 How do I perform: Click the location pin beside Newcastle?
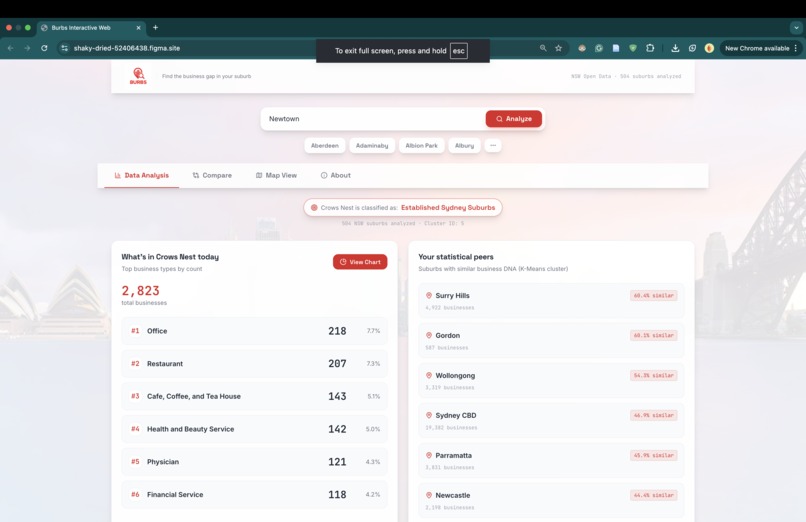pyautogui.click(x=429, y=495)
